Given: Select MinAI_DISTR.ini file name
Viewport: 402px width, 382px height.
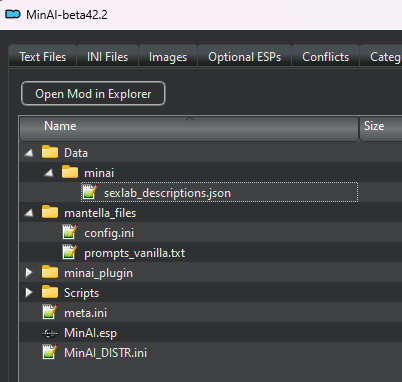Looking at the screenshot, I should click(105, 353).
